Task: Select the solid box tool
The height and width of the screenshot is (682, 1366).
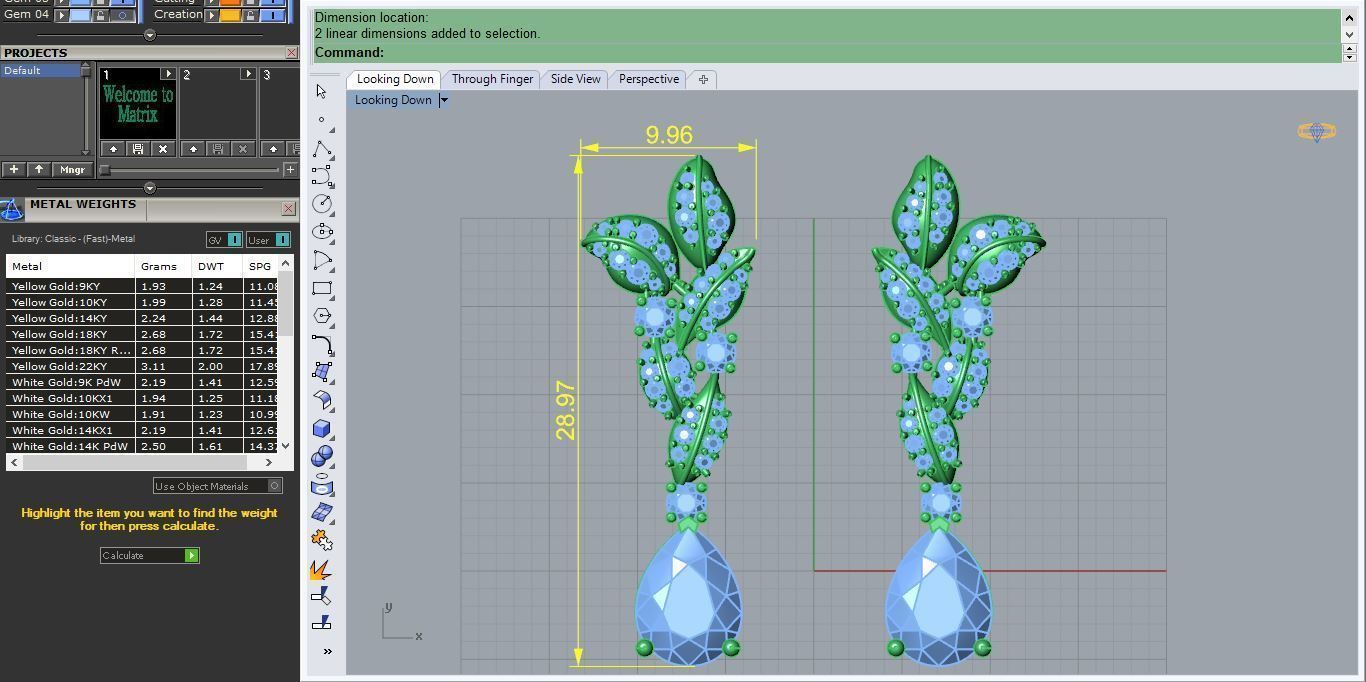Action: point(322,428)
